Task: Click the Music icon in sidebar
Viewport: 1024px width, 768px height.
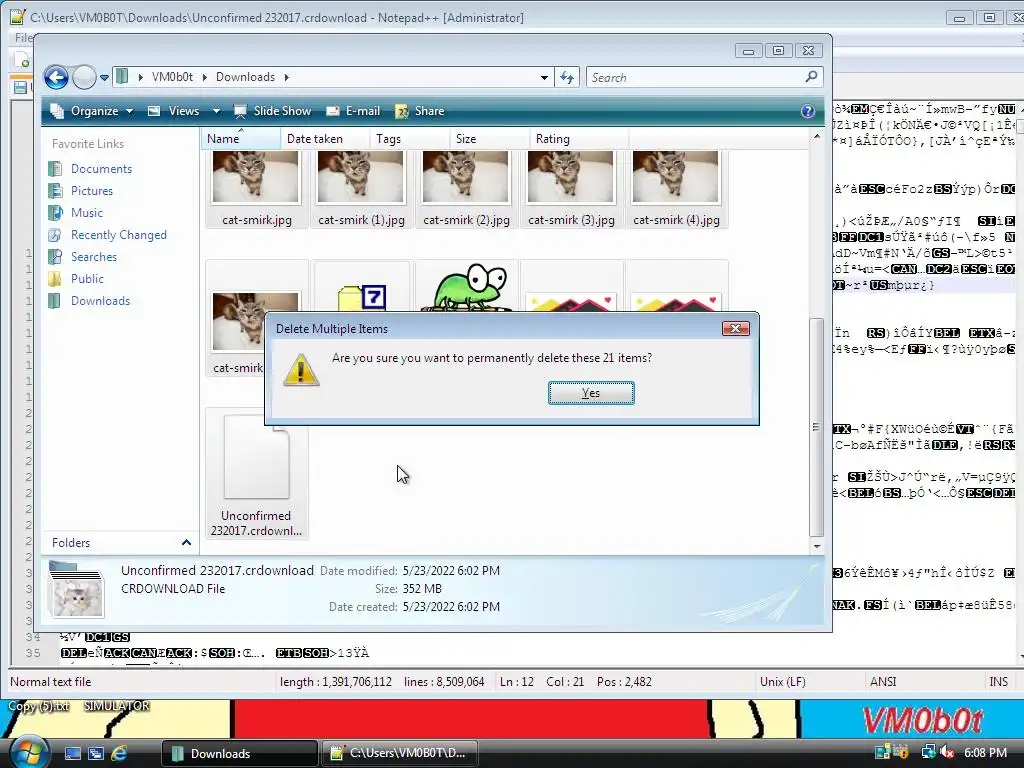Action: [x=56, y=212]
